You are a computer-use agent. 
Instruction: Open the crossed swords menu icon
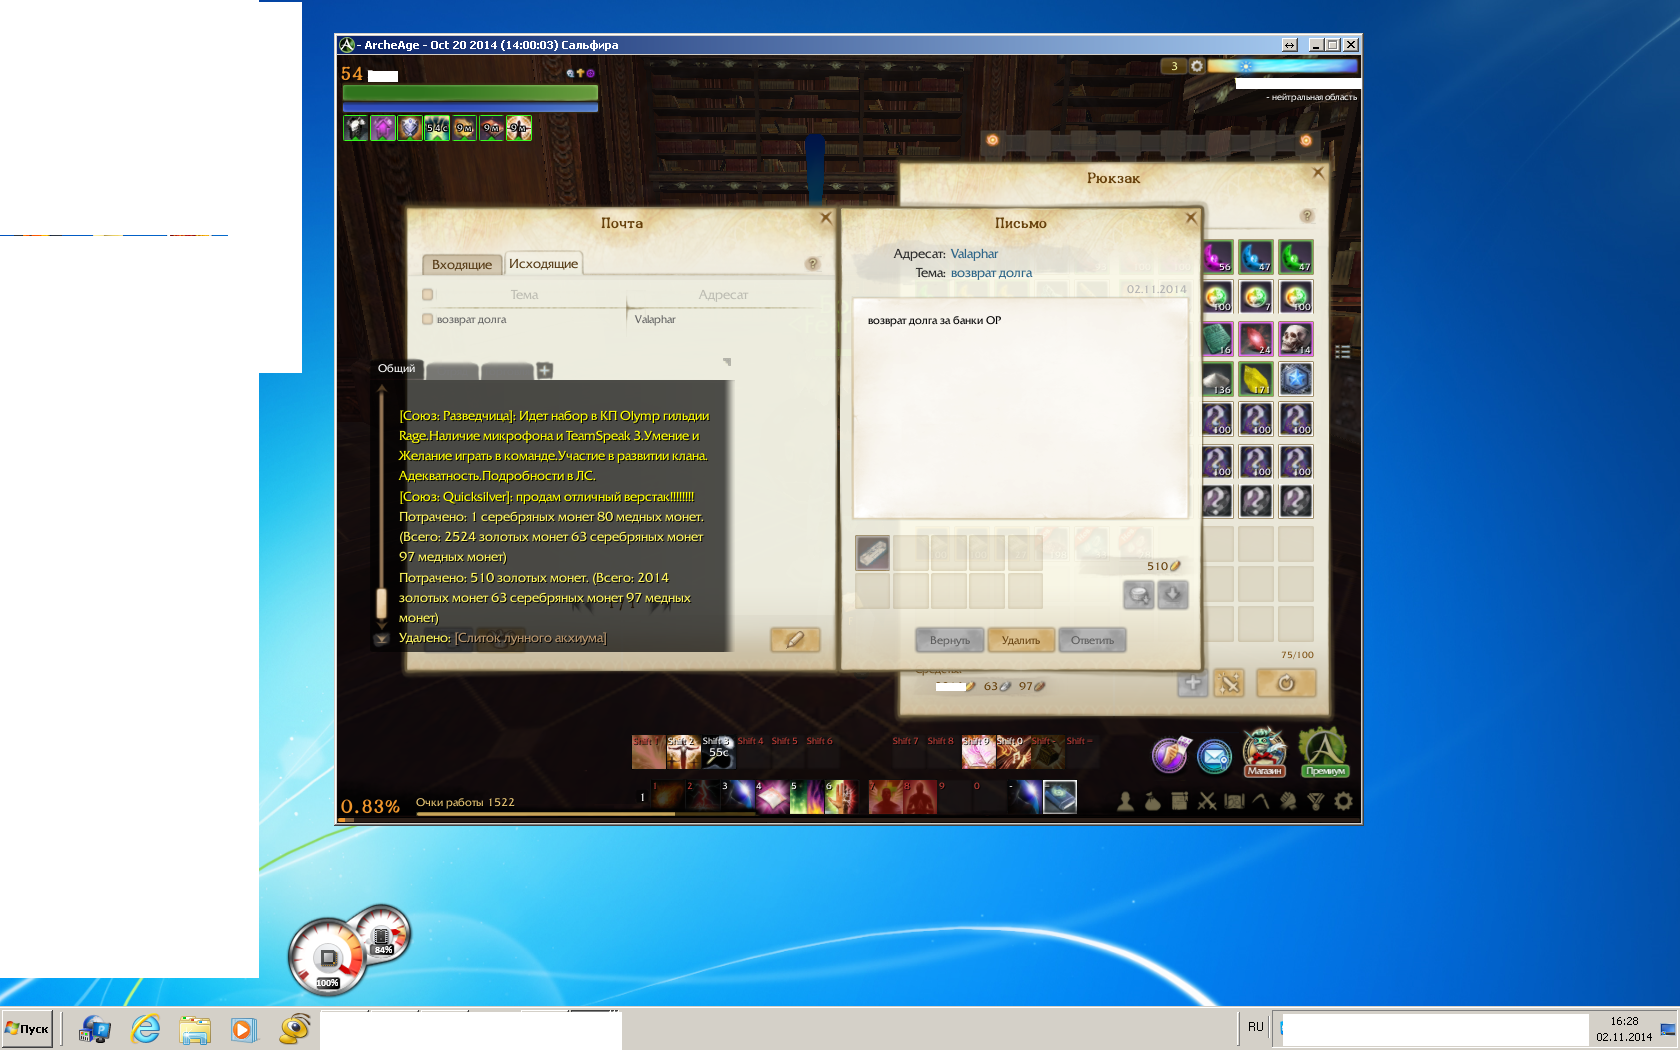1207,801
